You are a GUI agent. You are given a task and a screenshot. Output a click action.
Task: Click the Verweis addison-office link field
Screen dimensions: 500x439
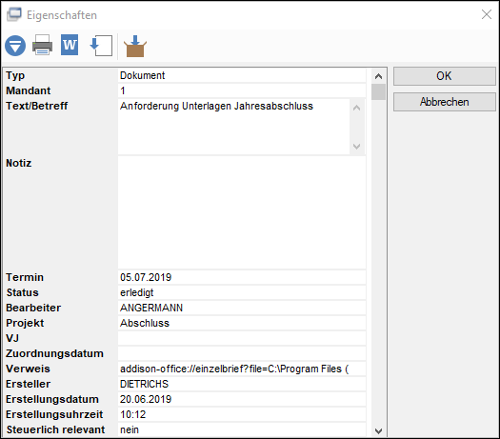242,369
